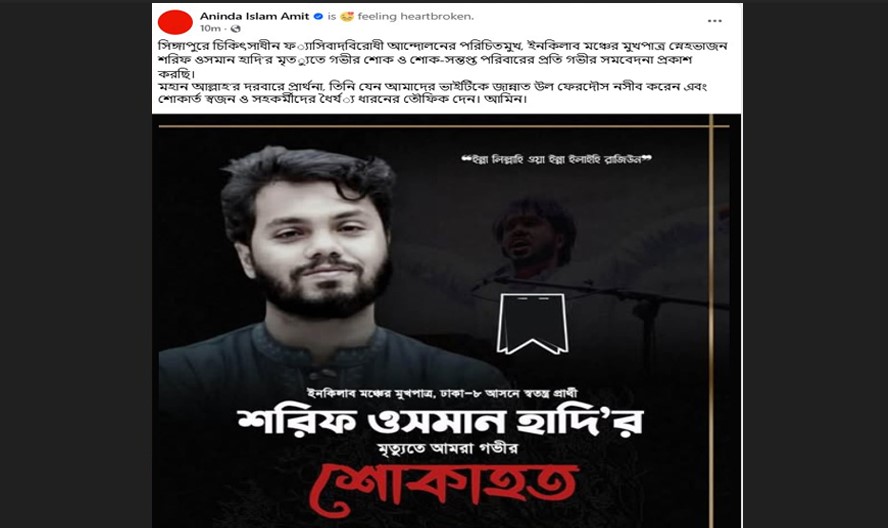
Task: Click the gold vertical line on poster
Action: point(711,321)
